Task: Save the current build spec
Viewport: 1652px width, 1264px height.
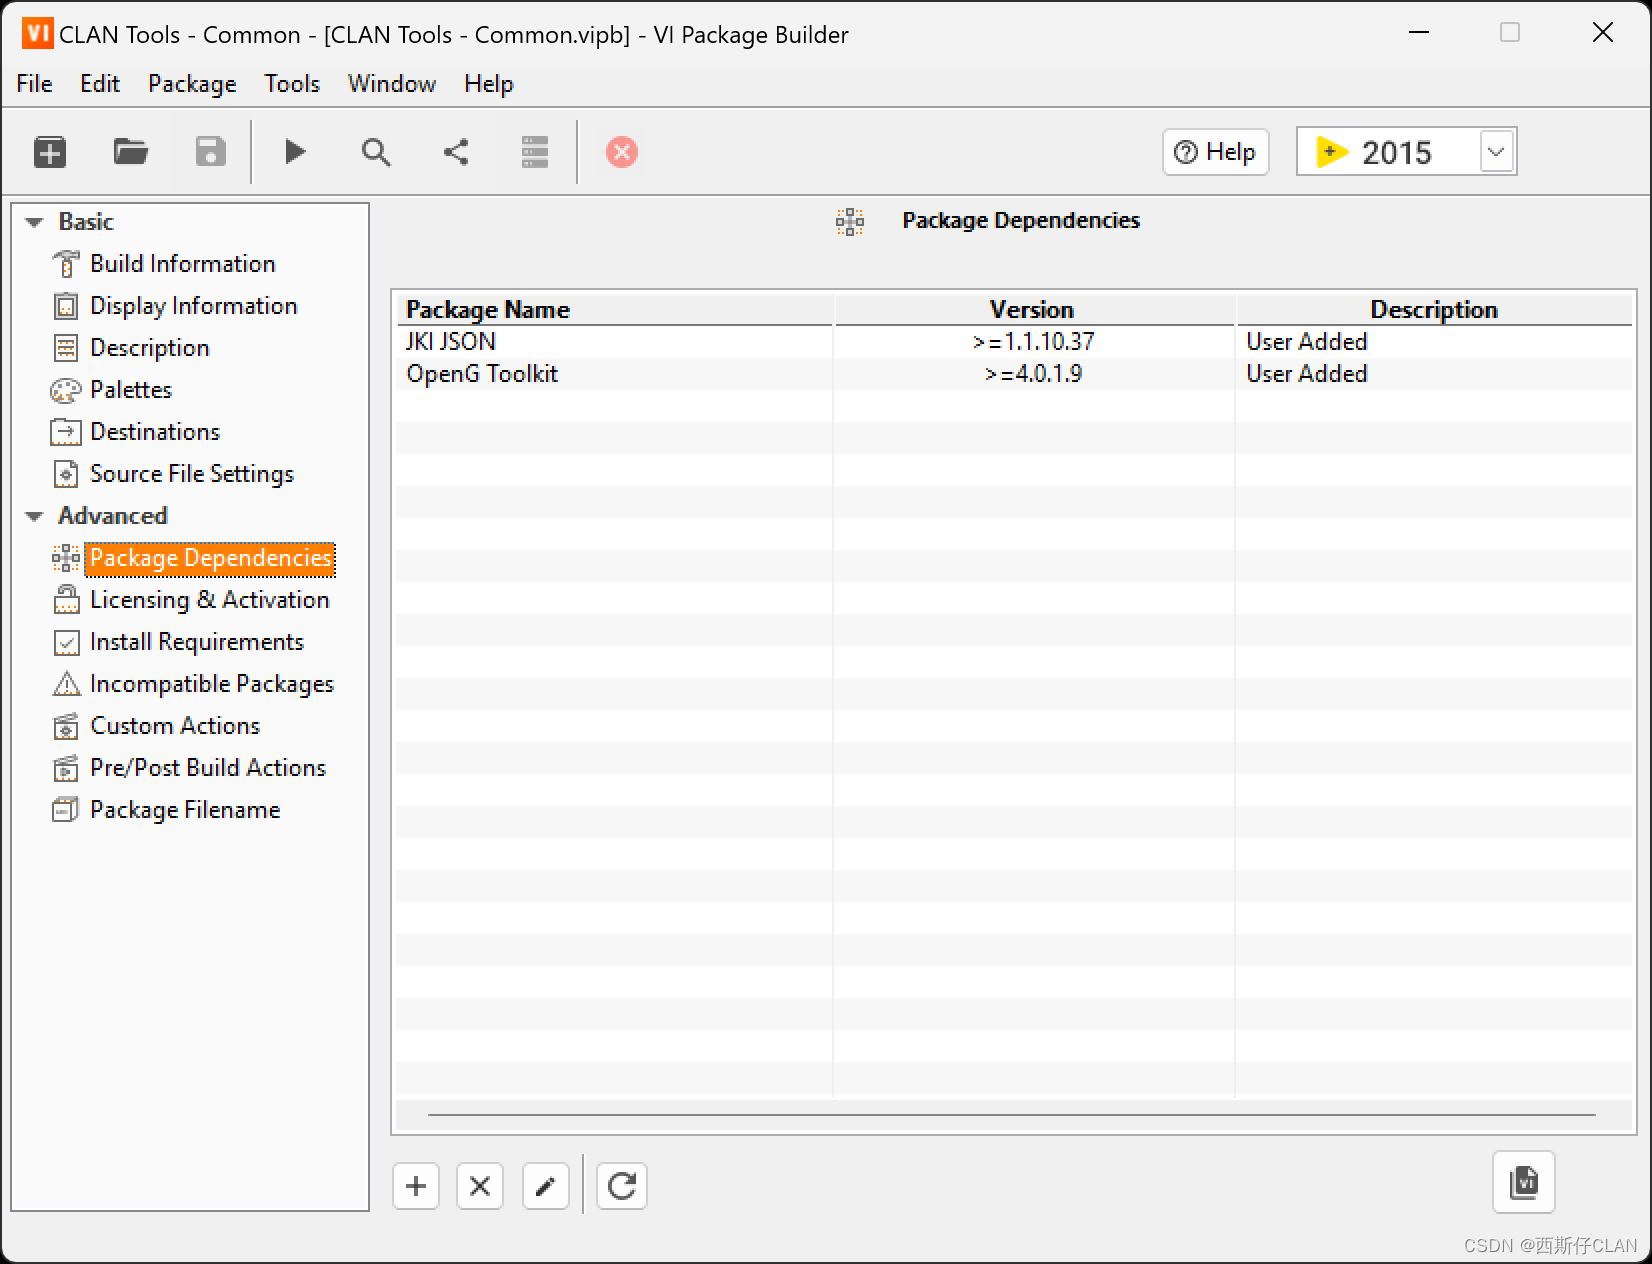Action: pyautogui.click(x=209, y=152)
